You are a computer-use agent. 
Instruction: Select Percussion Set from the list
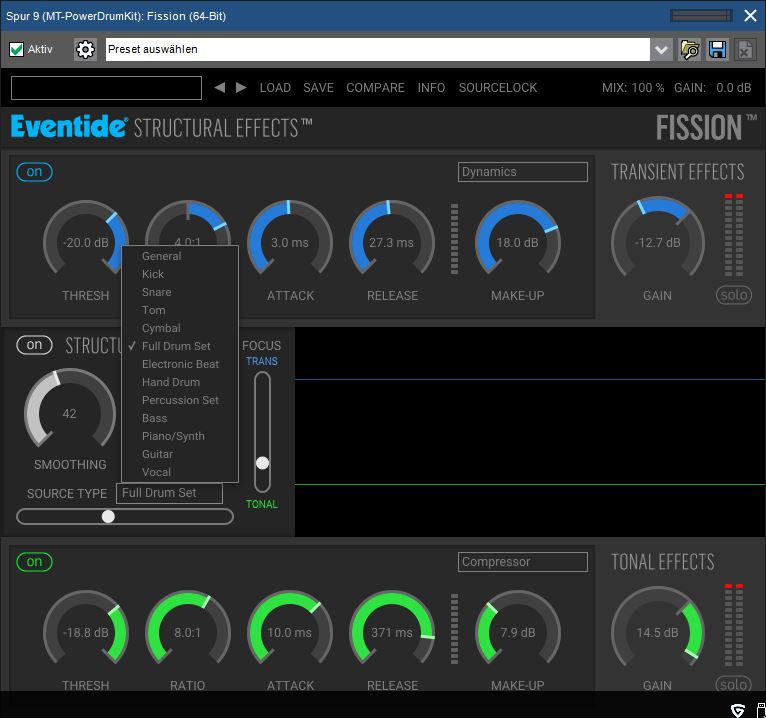[180, 400]
